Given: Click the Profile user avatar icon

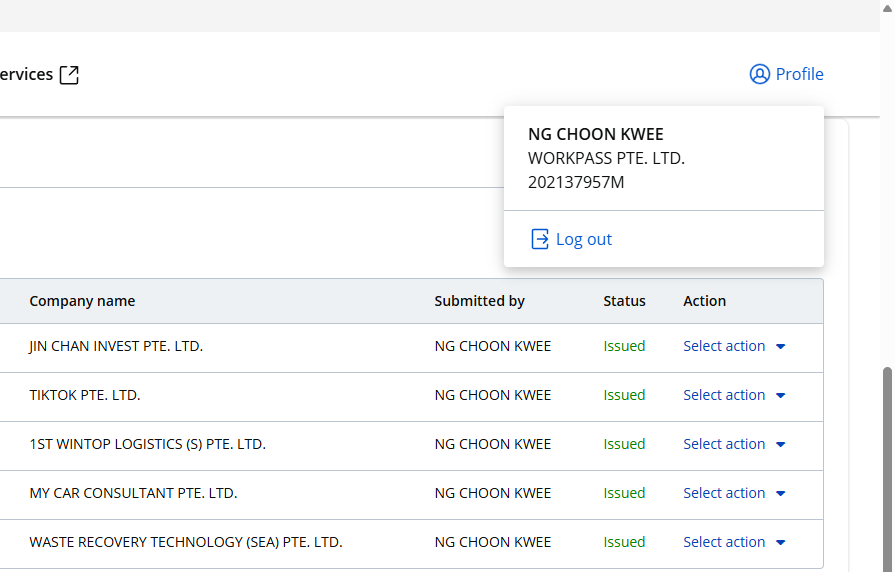Looking at the screenshot, I should click(x=760, y=75).
